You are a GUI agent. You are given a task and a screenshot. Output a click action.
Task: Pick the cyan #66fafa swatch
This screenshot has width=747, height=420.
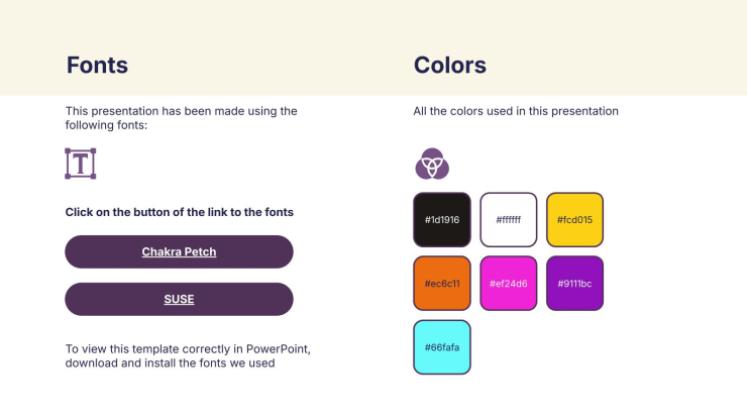[x=442, y=347]
